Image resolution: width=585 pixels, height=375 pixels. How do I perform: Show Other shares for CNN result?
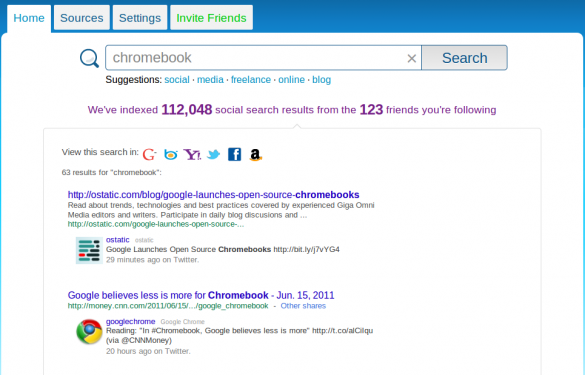coord(303,306)
